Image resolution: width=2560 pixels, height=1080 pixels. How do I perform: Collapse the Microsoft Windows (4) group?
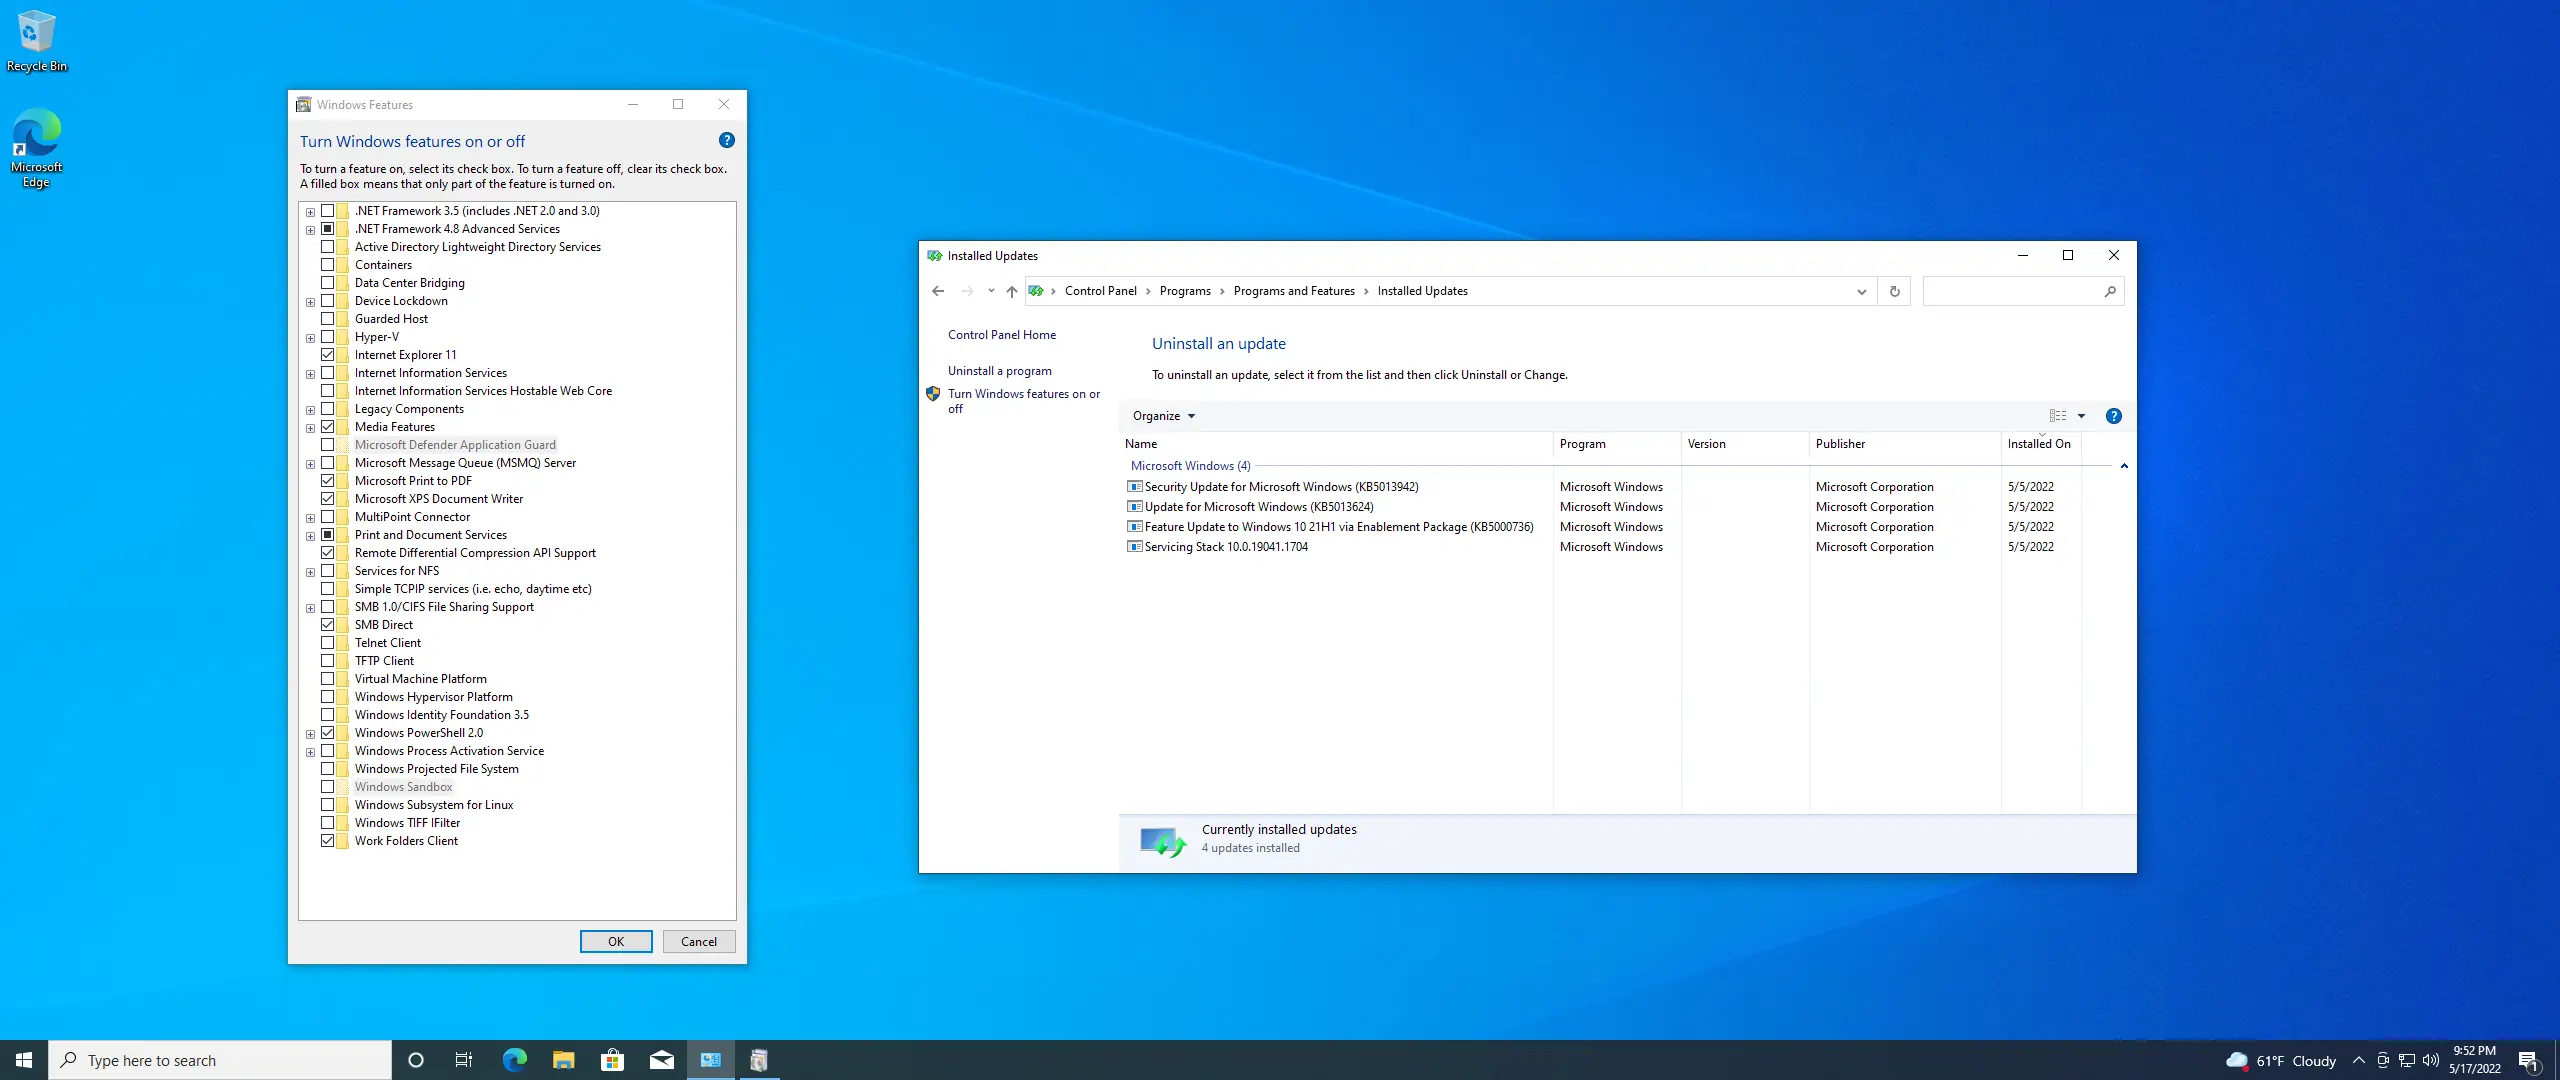point(2124,466)
